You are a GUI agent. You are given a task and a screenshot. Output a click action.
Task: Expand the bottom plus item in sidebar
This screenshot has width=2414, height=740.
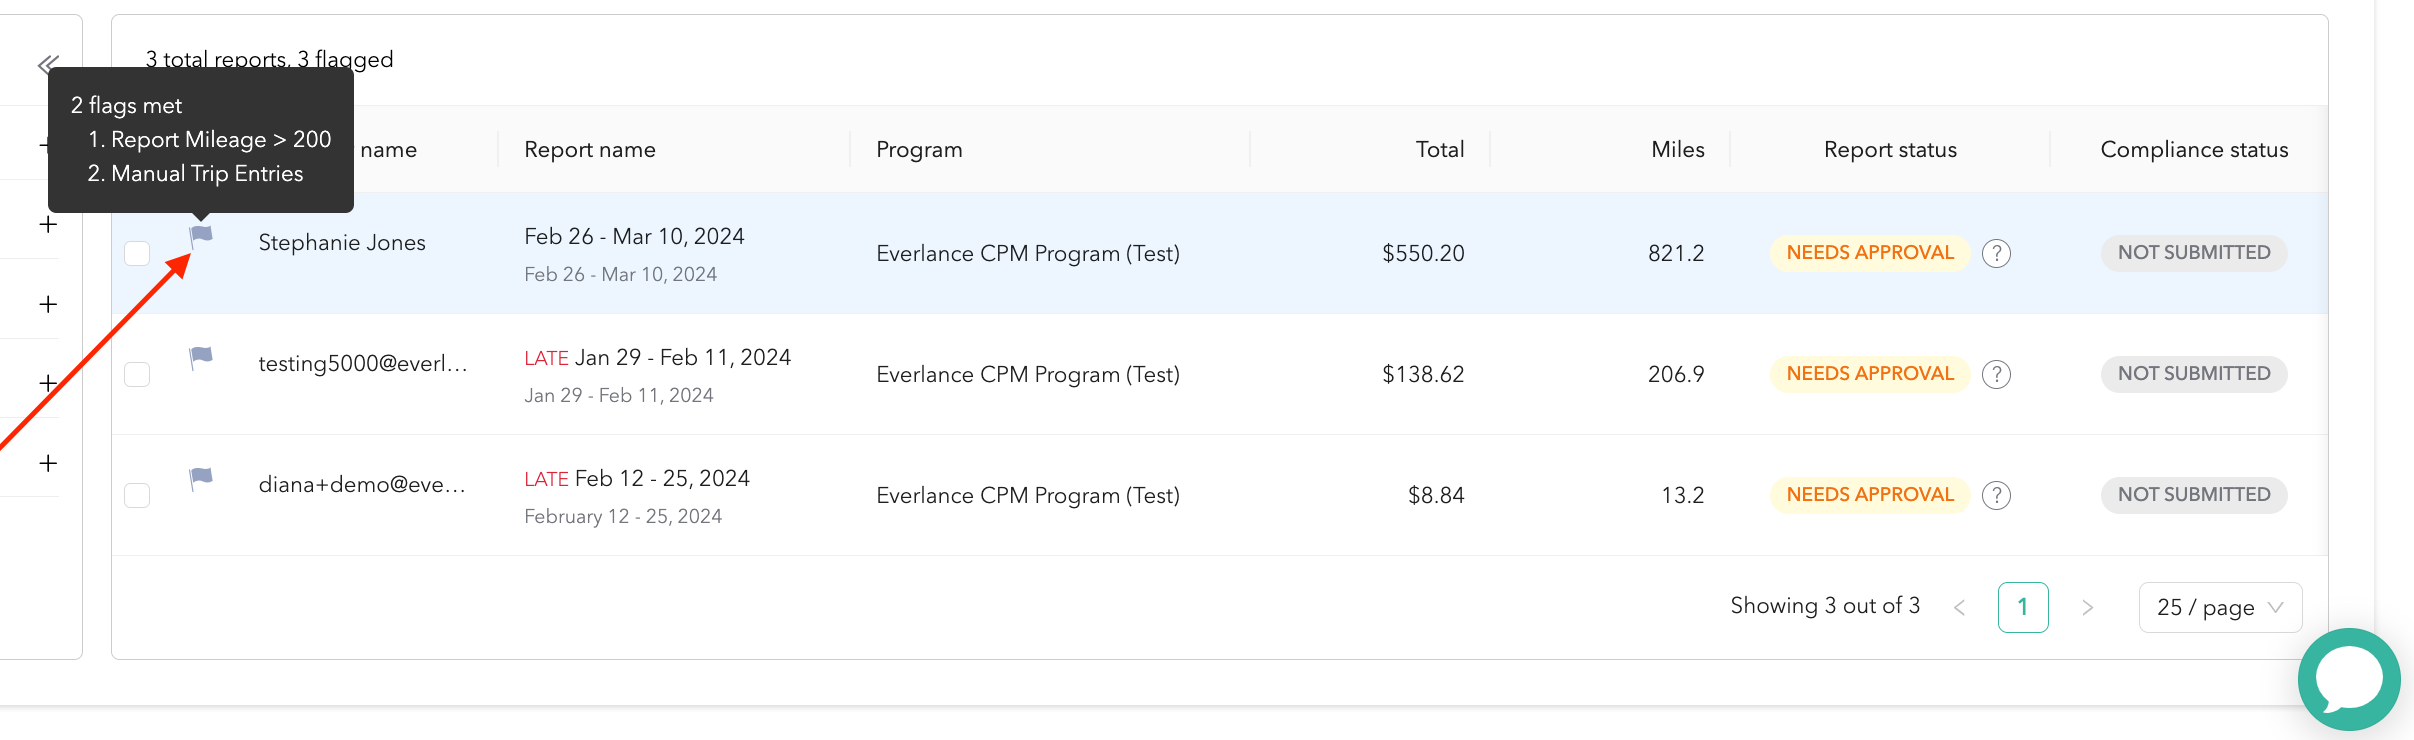click(x=48, y=463)
